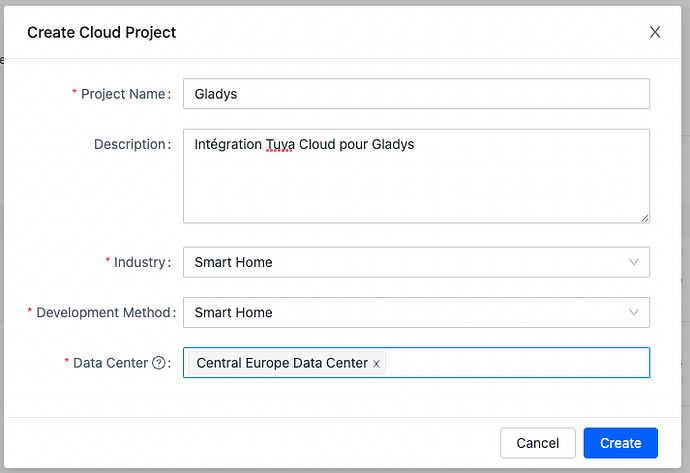
Task: Grab the Description textarea resize handle
Action: (x=645, y=217)
